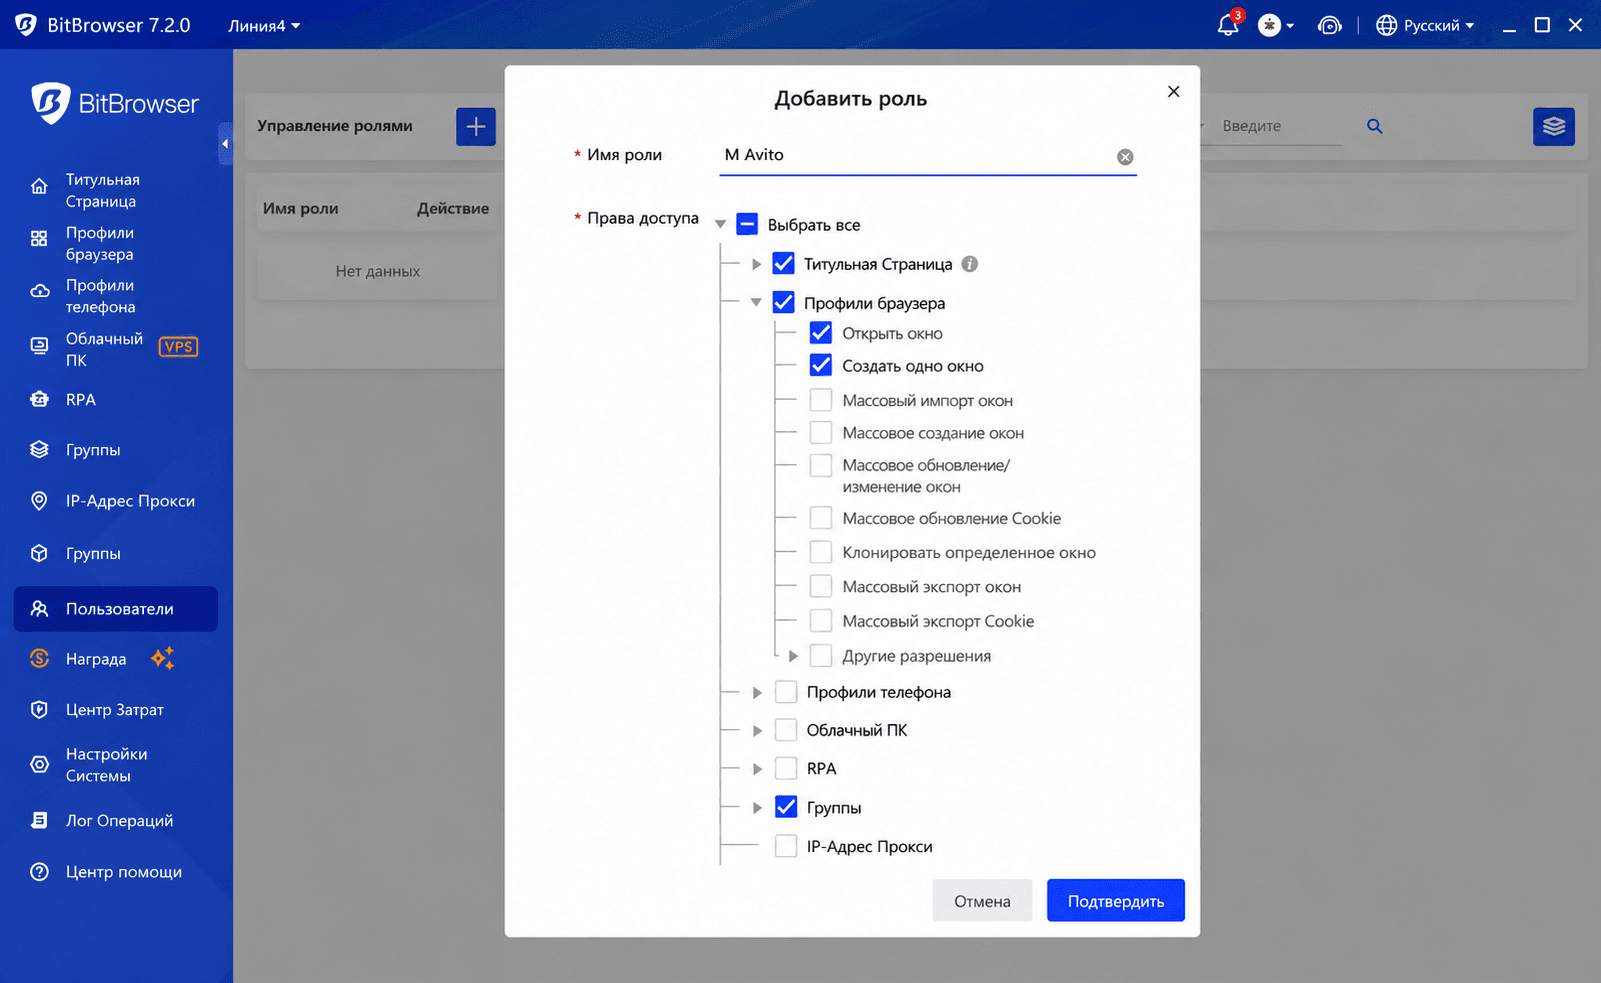Screen dimensions: 1601x983
Task: Check the Массовое обновление Cookie box
Action: (821, 518)
